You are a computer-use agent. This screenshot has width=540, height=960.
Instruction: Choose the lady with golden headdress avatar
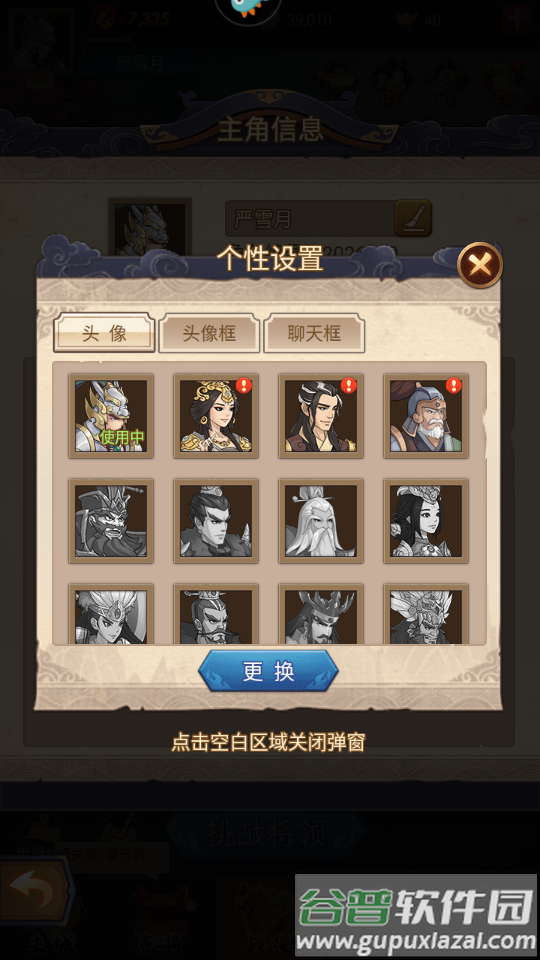(x=216, y=416)
